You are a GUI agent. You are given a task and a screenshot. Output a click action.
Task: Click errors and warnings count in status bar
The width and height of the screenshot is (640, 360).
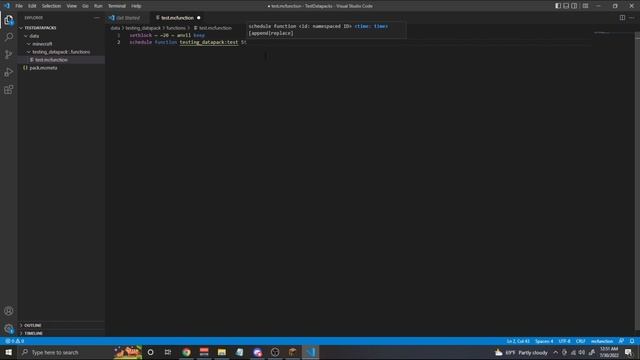point(14,341)
